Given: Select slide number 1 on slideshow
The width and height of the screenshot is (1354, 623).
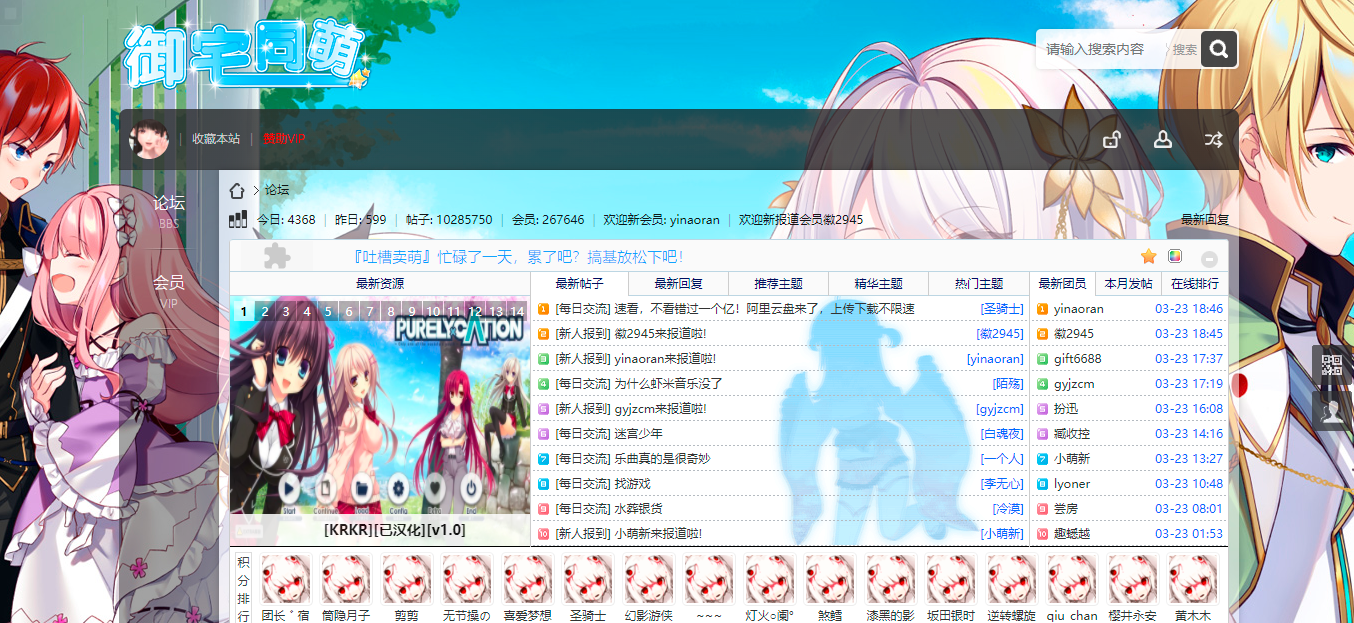Looking at the screenshot, I should click(243, 311).
